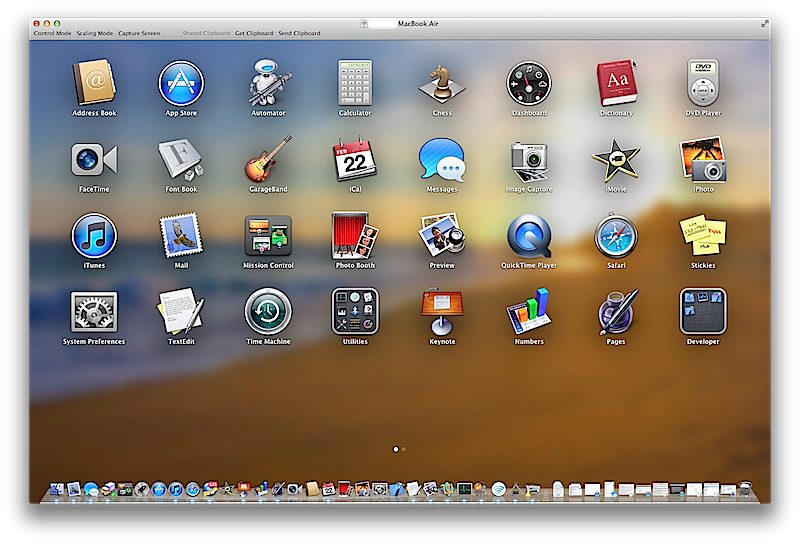Switch to second Launchpad page dot
800x544 pixels.
point(404,450)
